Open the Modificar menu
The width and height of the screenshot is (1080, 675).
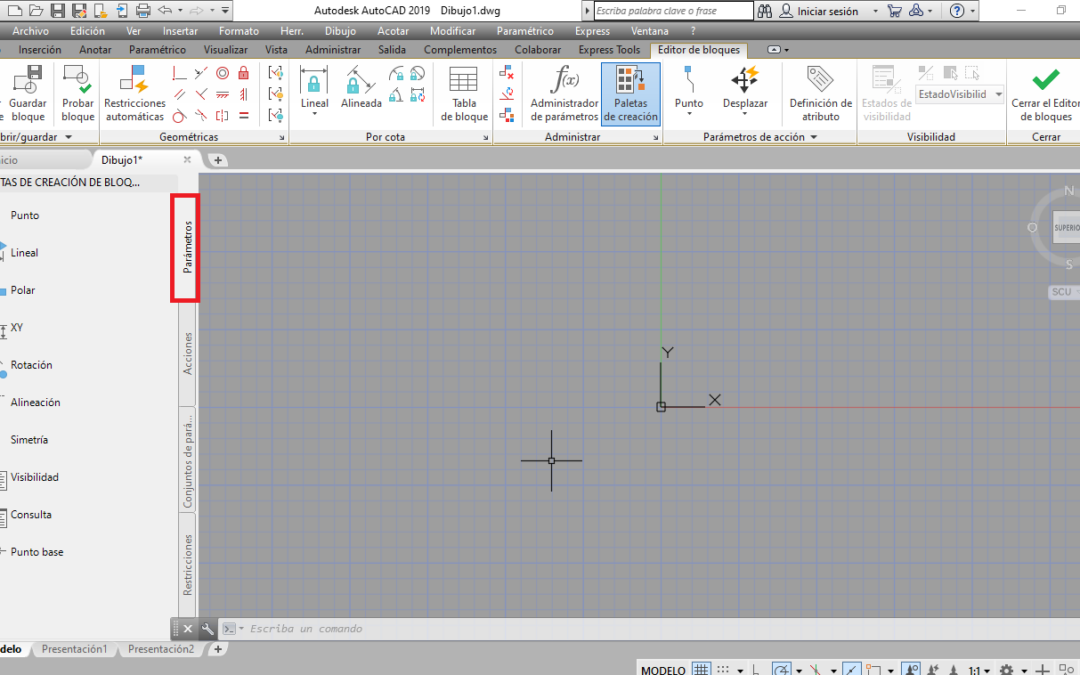click(x=453, y=31)
